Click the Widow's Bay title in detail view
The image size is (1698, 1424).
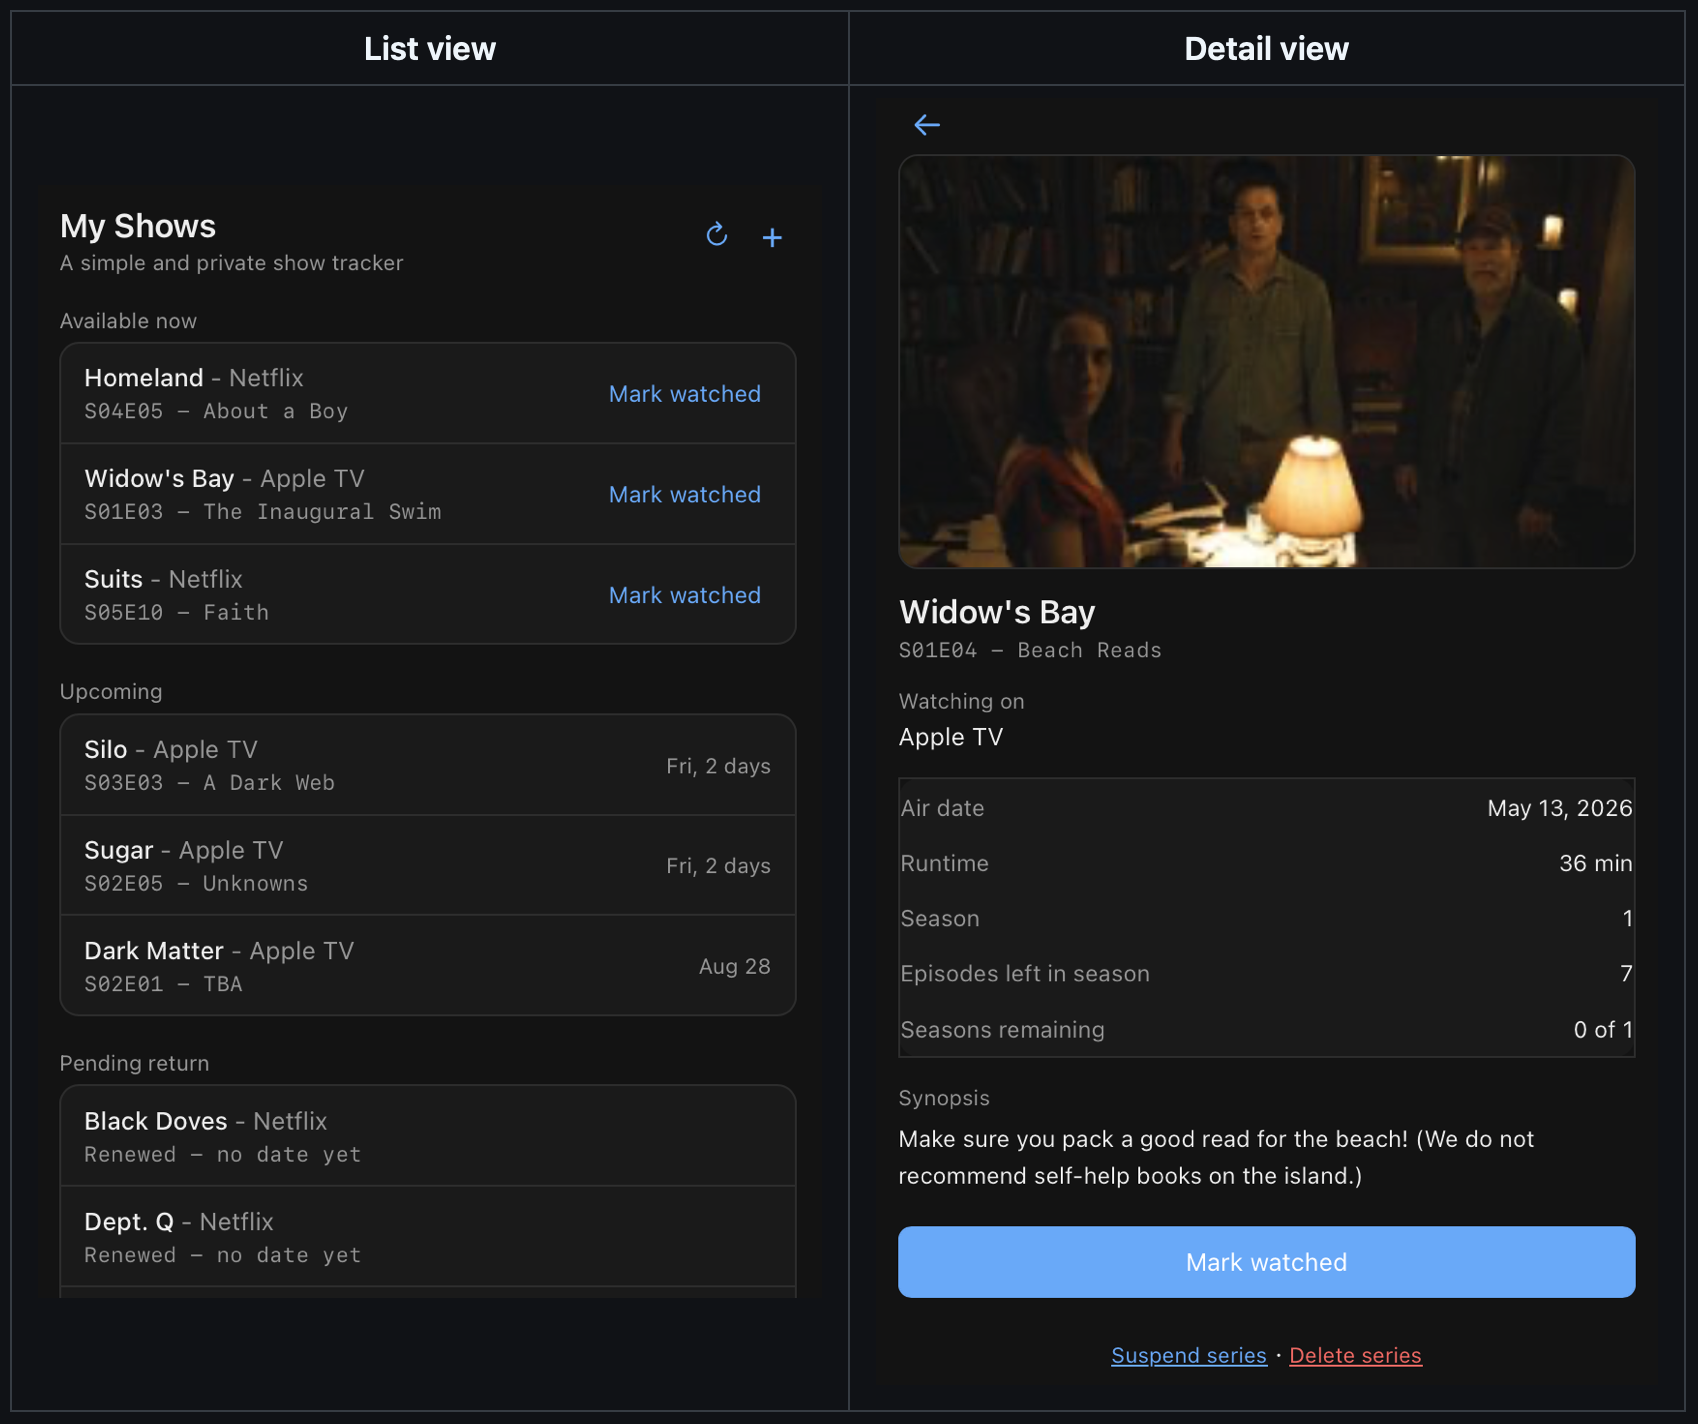(997, 612)
